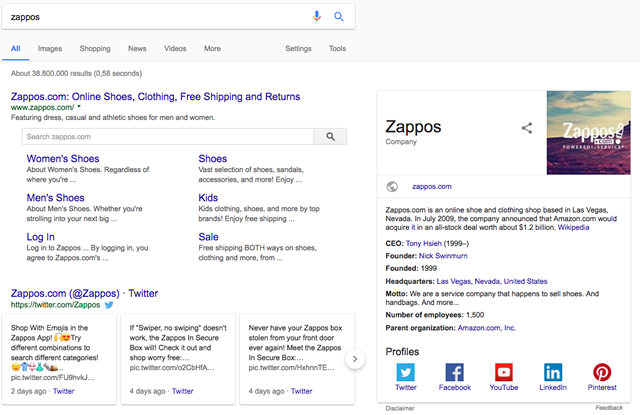Open the Shoes sitelink

coord(213,159)
